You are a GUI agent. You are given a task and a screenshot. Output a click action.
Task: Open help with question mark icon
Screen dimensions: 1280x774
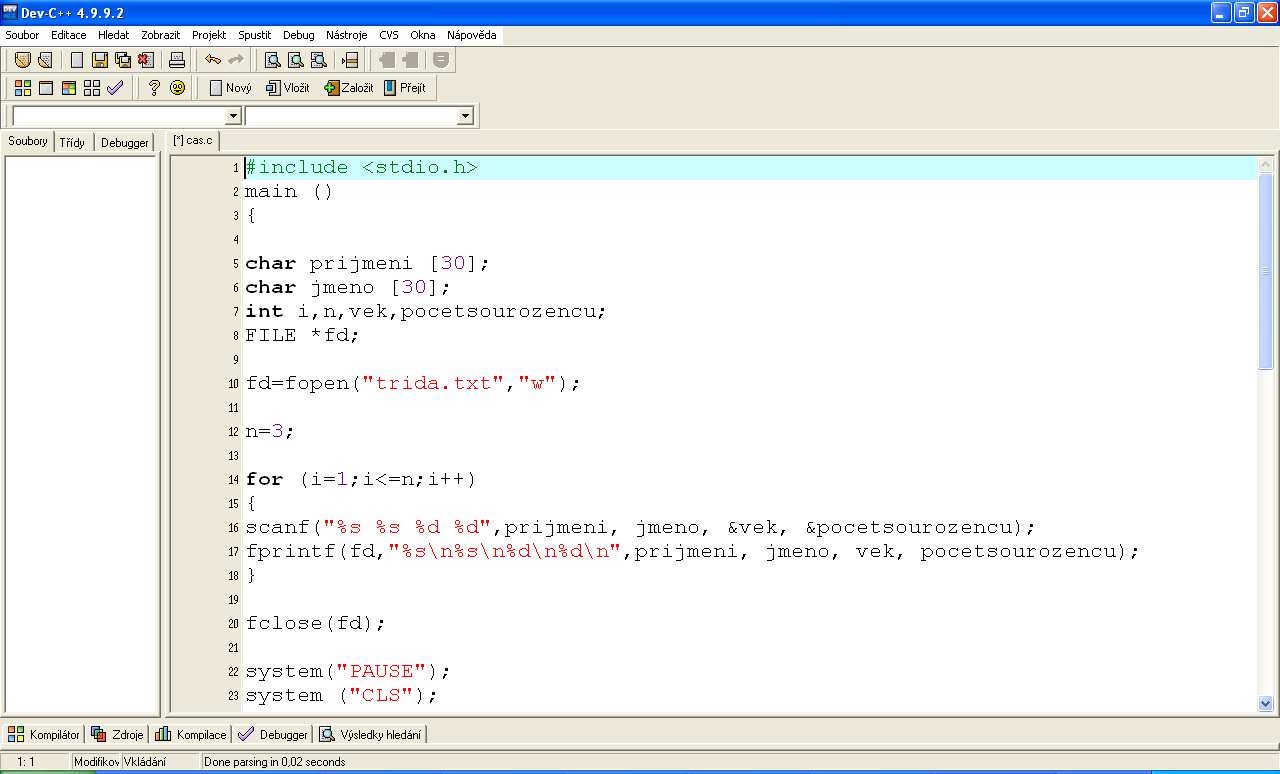tap(154, 88)
